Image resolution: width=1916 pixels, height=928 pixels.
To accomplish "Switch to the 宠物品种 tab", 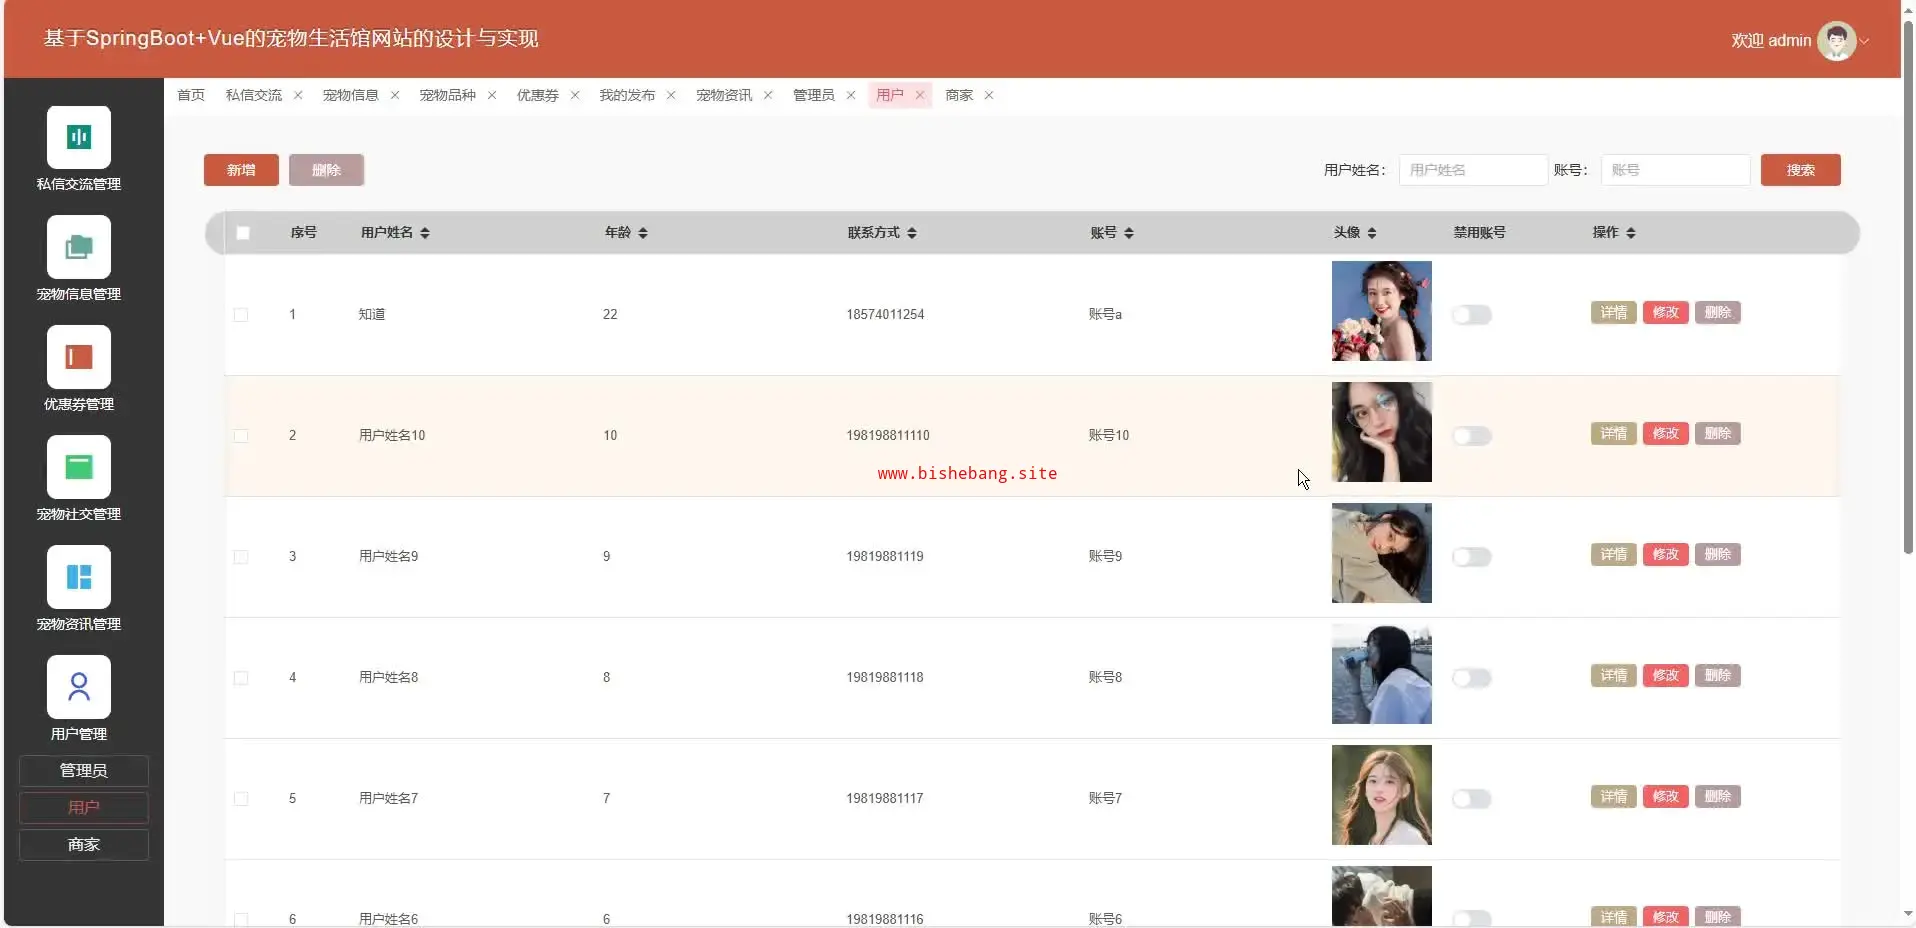I will pos(448,95).
